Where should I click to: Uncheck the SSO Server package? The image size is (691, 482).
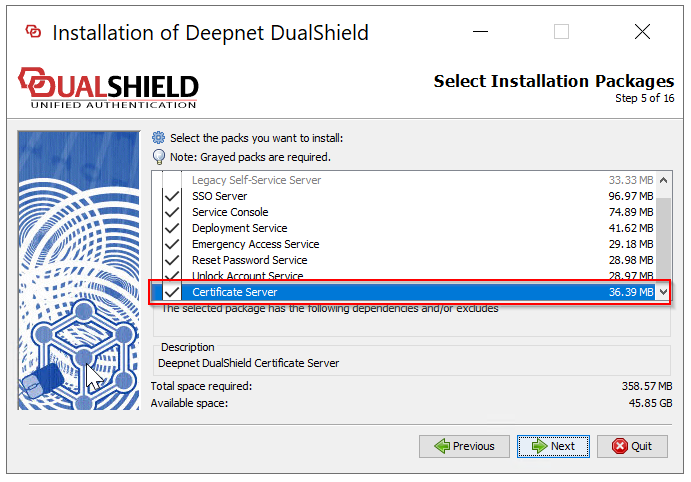[x=172, y=197]
